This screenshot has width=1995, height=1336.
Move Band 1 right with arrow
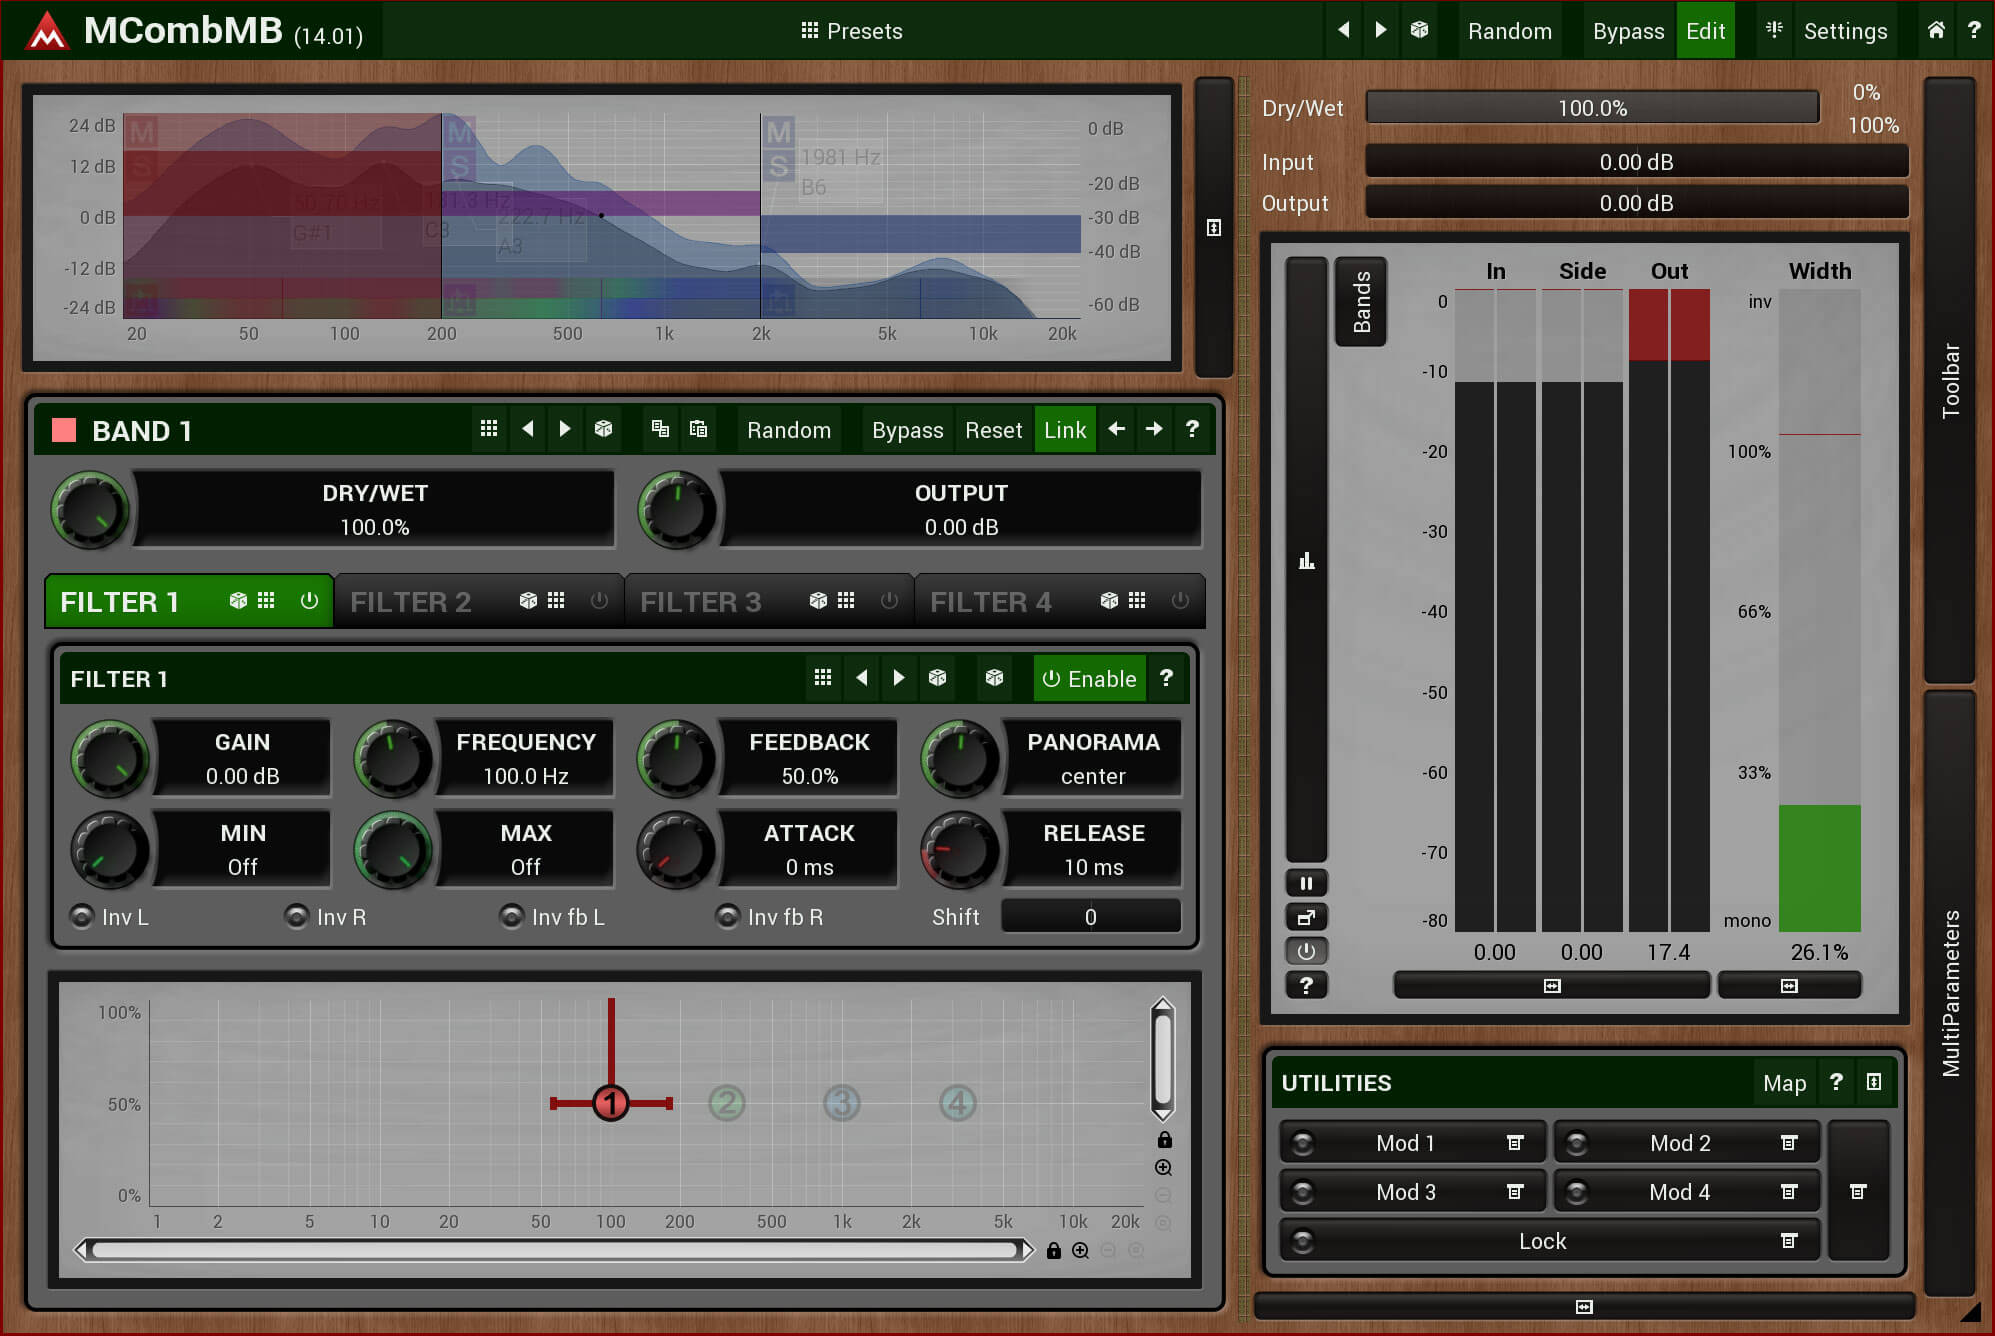(x=1154, y=429)
